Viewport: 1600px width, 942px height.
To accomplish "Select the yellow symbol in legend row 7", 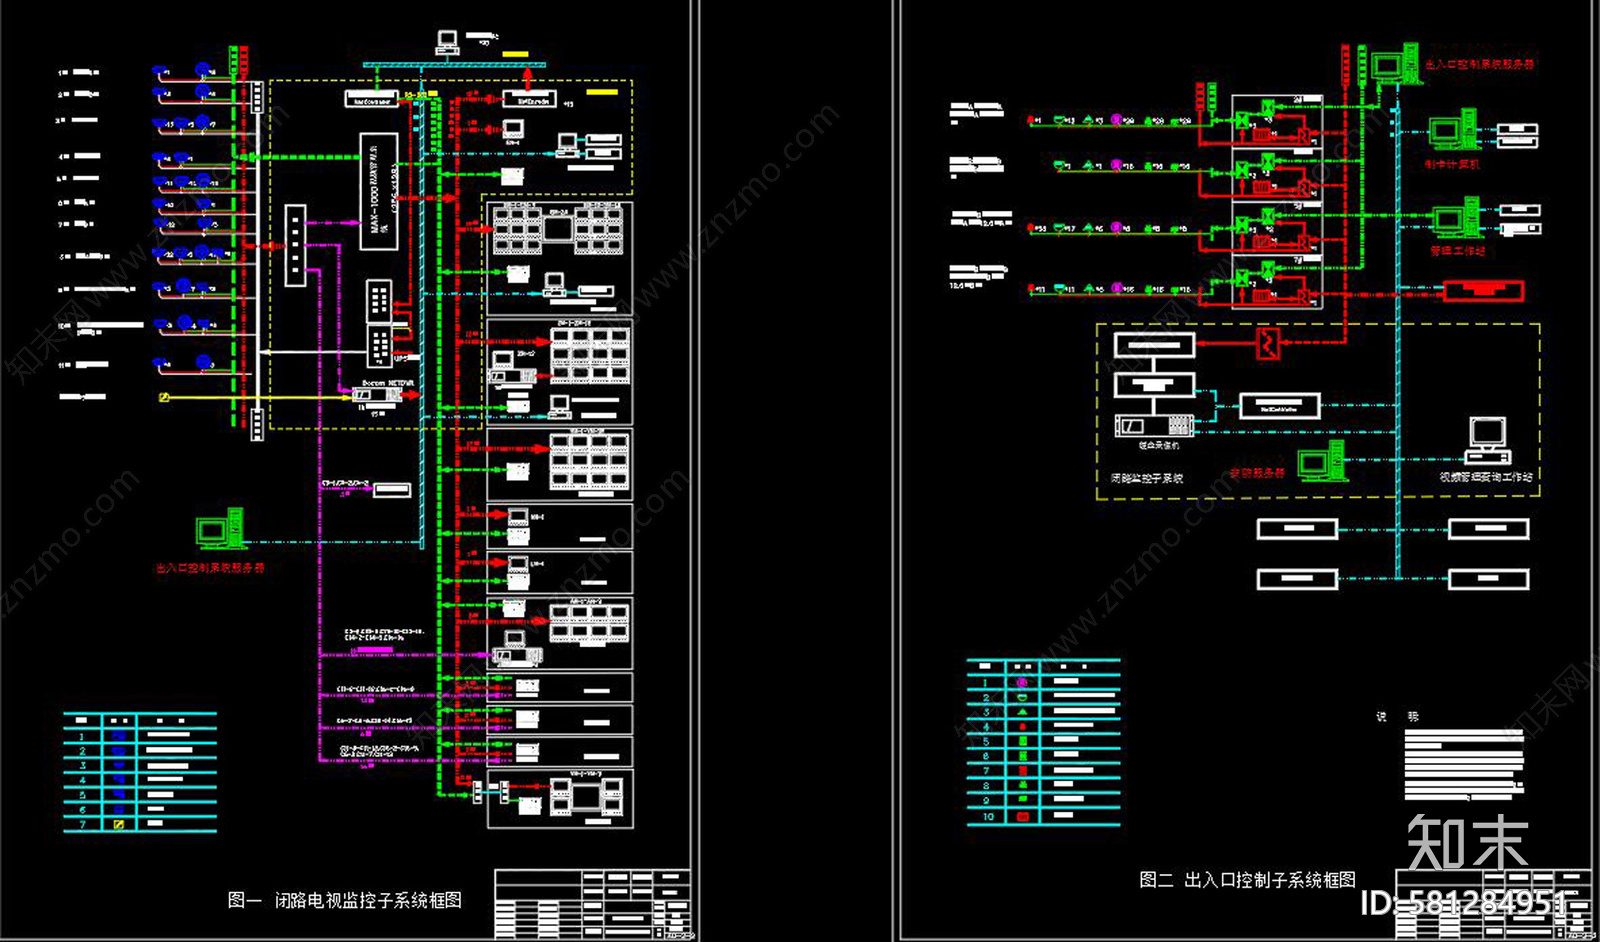I will coord(119,824).
